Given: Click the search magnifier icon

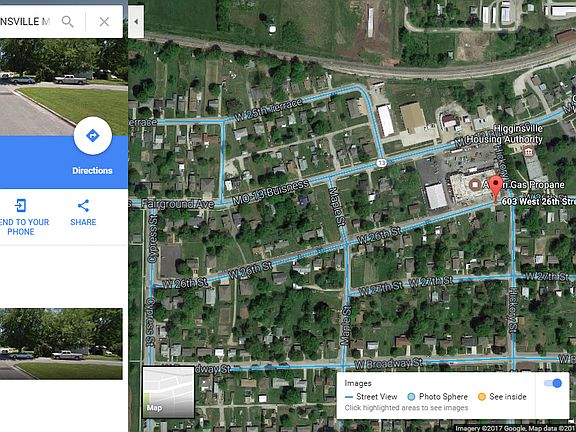Looking at the screenshot, I should tap(68, 22).
